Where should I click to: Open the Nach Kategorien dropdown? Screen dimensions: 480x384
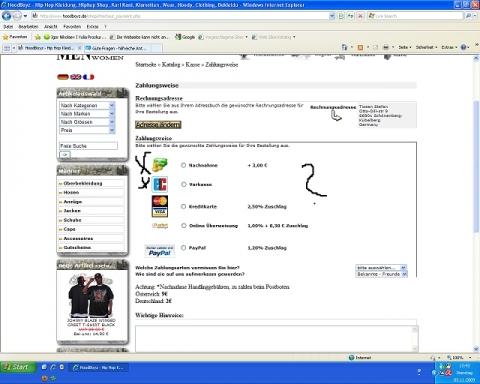87,105
